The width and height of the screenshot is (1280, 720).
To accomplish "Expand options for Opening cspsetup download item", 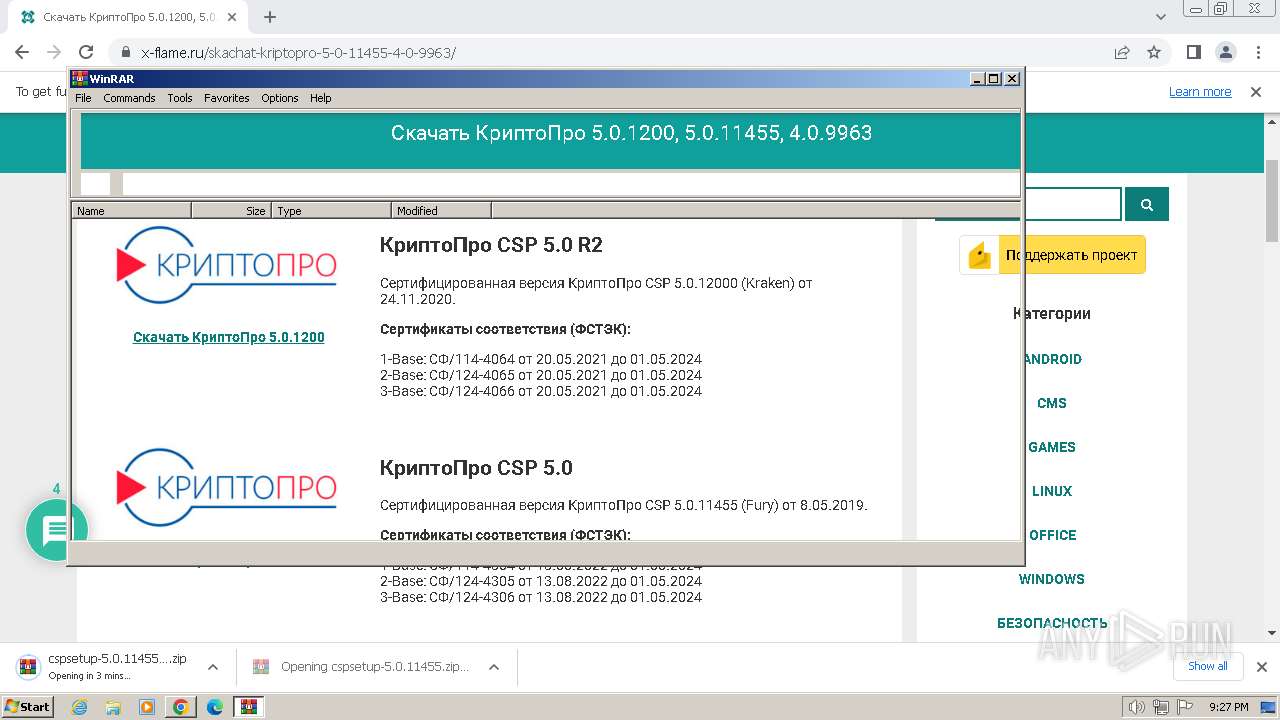I will point(493,667).
